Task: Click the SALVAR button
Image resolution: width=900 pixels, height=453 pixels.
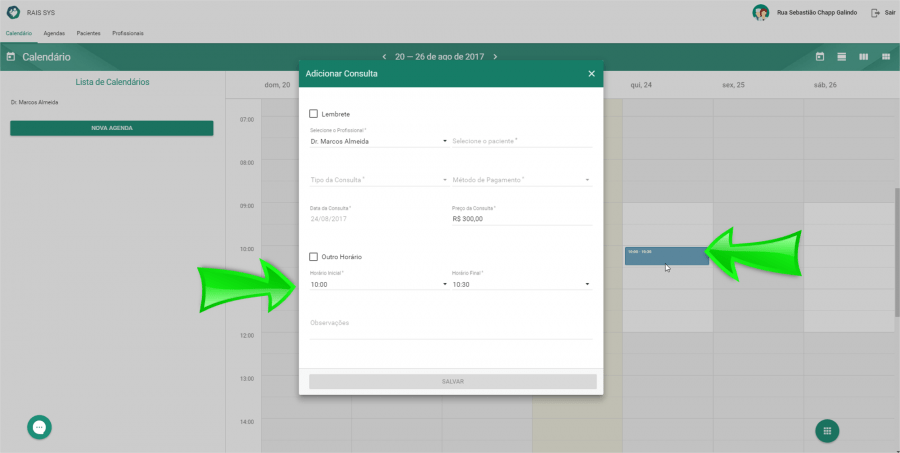Action: point(453,381)
